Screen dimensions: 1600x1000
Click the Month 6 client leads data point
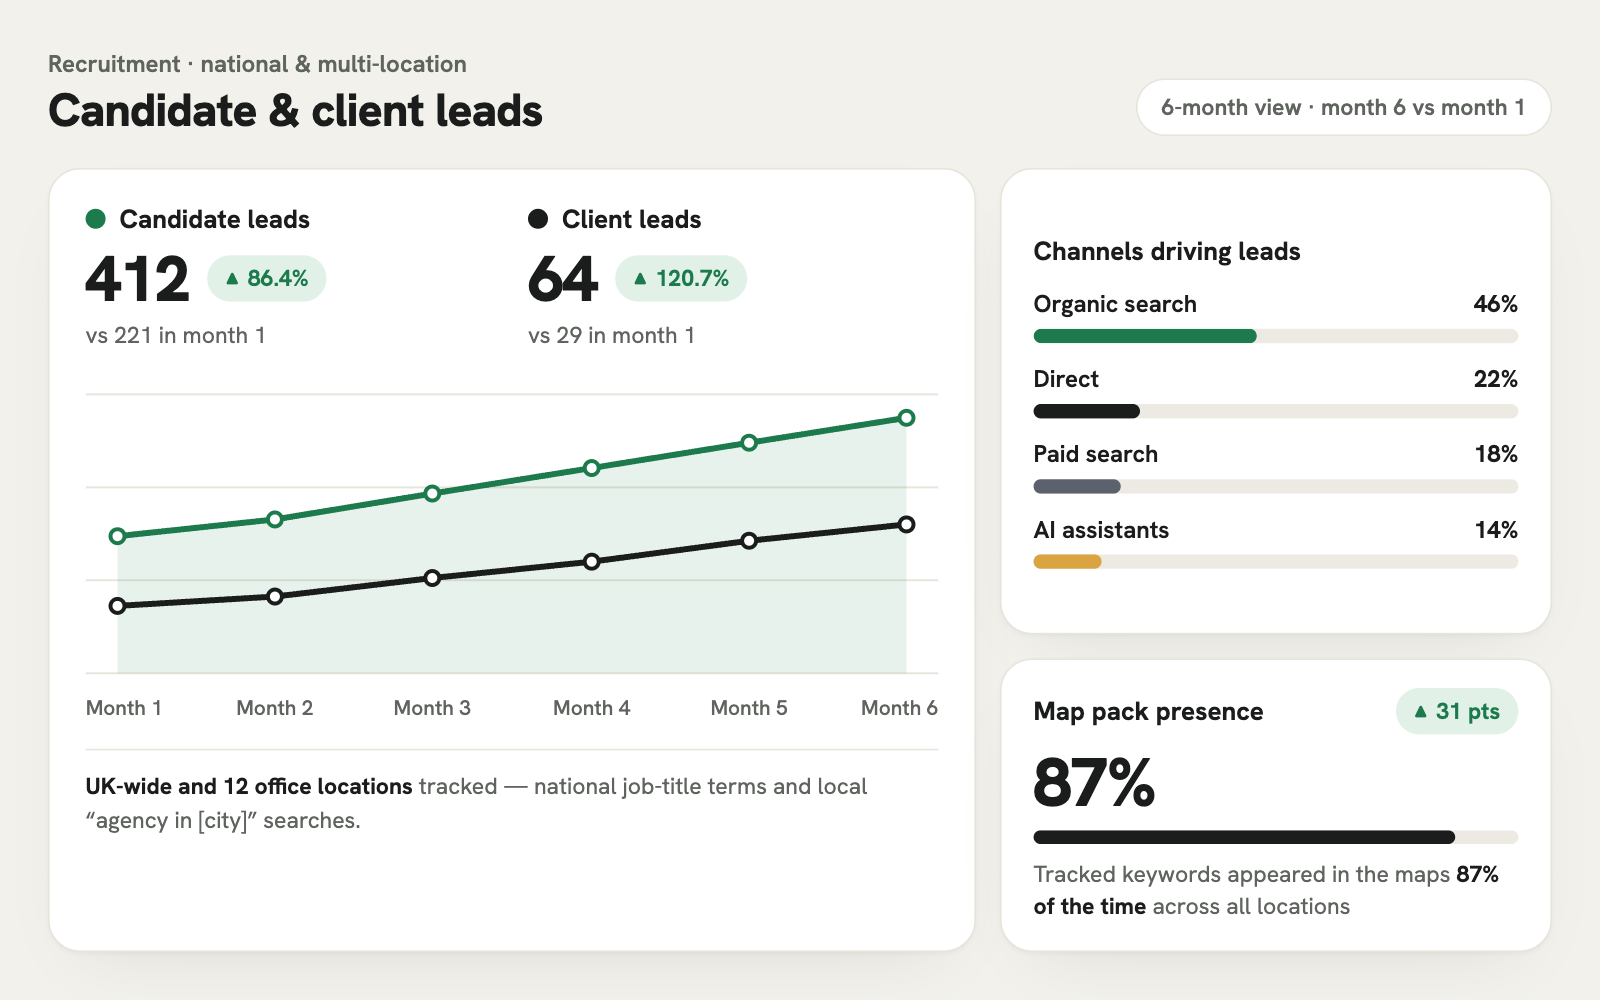[906, 524]
